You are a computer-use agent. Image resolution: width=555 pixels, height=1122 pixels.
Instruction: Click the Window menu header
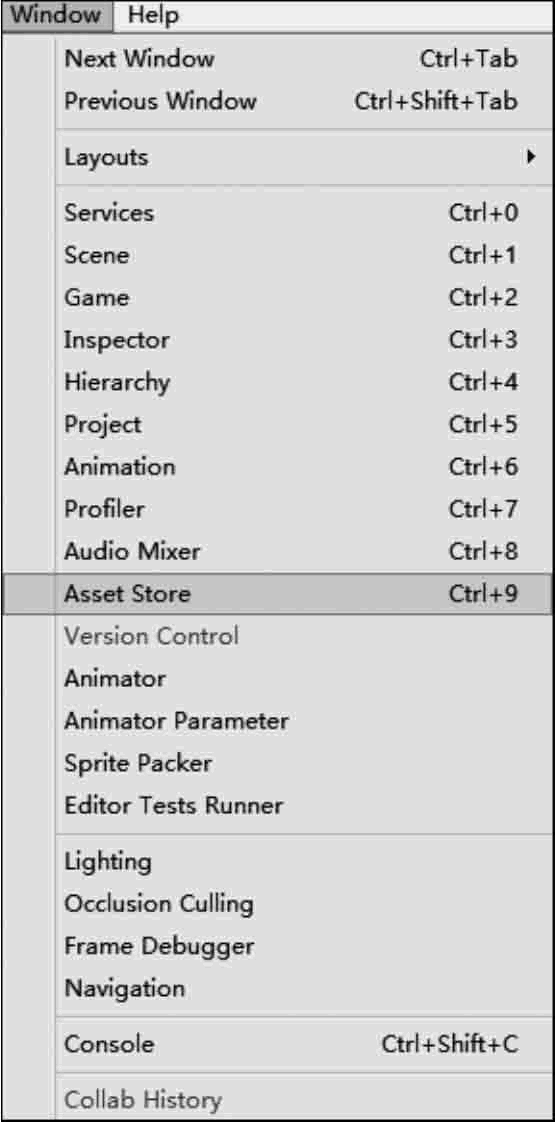[x=57, y=14]
